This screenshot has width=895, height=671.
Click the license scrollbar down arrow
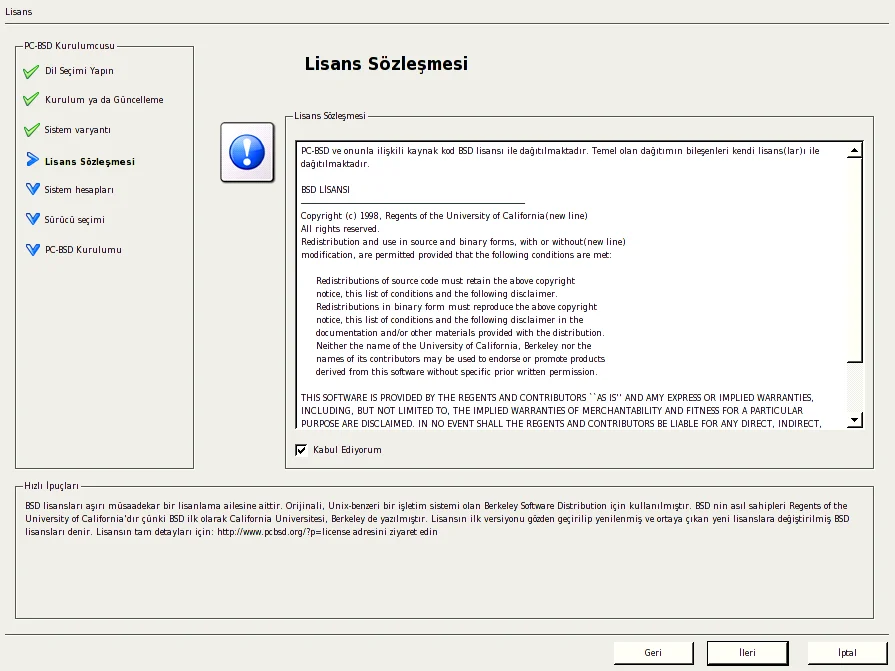[x=854, y=420]
